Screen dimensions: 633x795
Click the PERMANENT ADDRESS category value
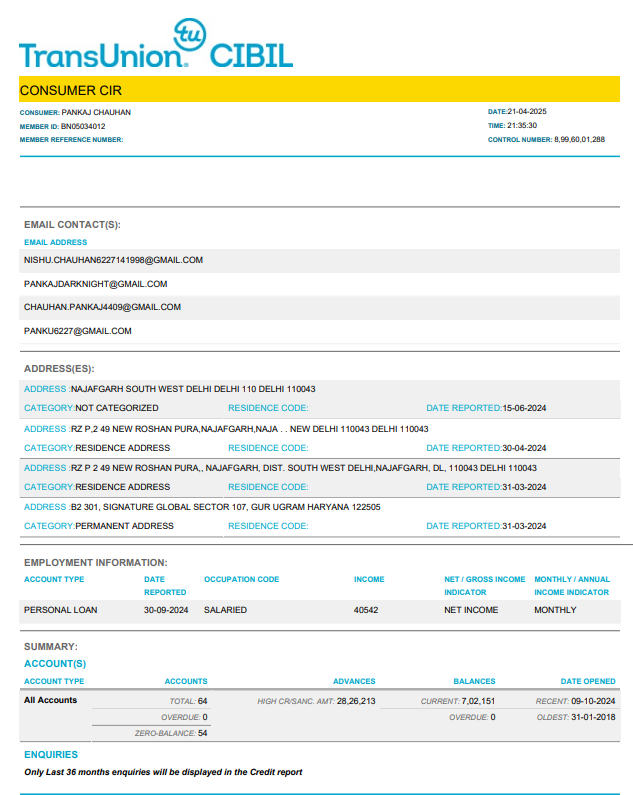(x=124, y=526)
